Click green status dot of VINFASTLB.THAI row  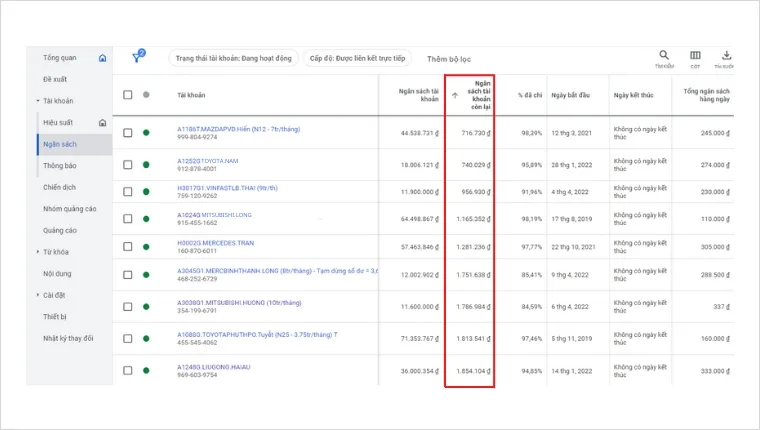pos(146,191)
